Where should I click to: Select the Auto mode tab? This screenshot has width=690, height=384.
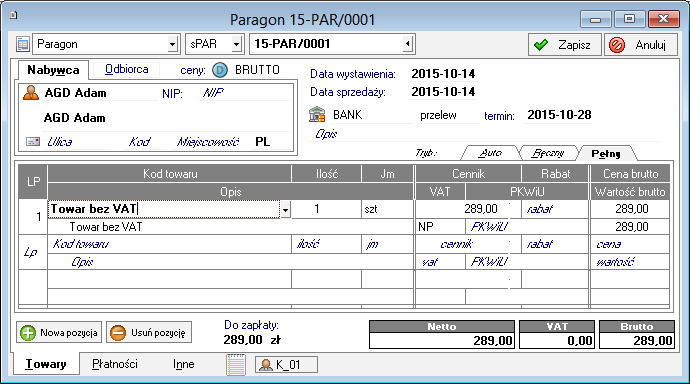tap(490, 153)
